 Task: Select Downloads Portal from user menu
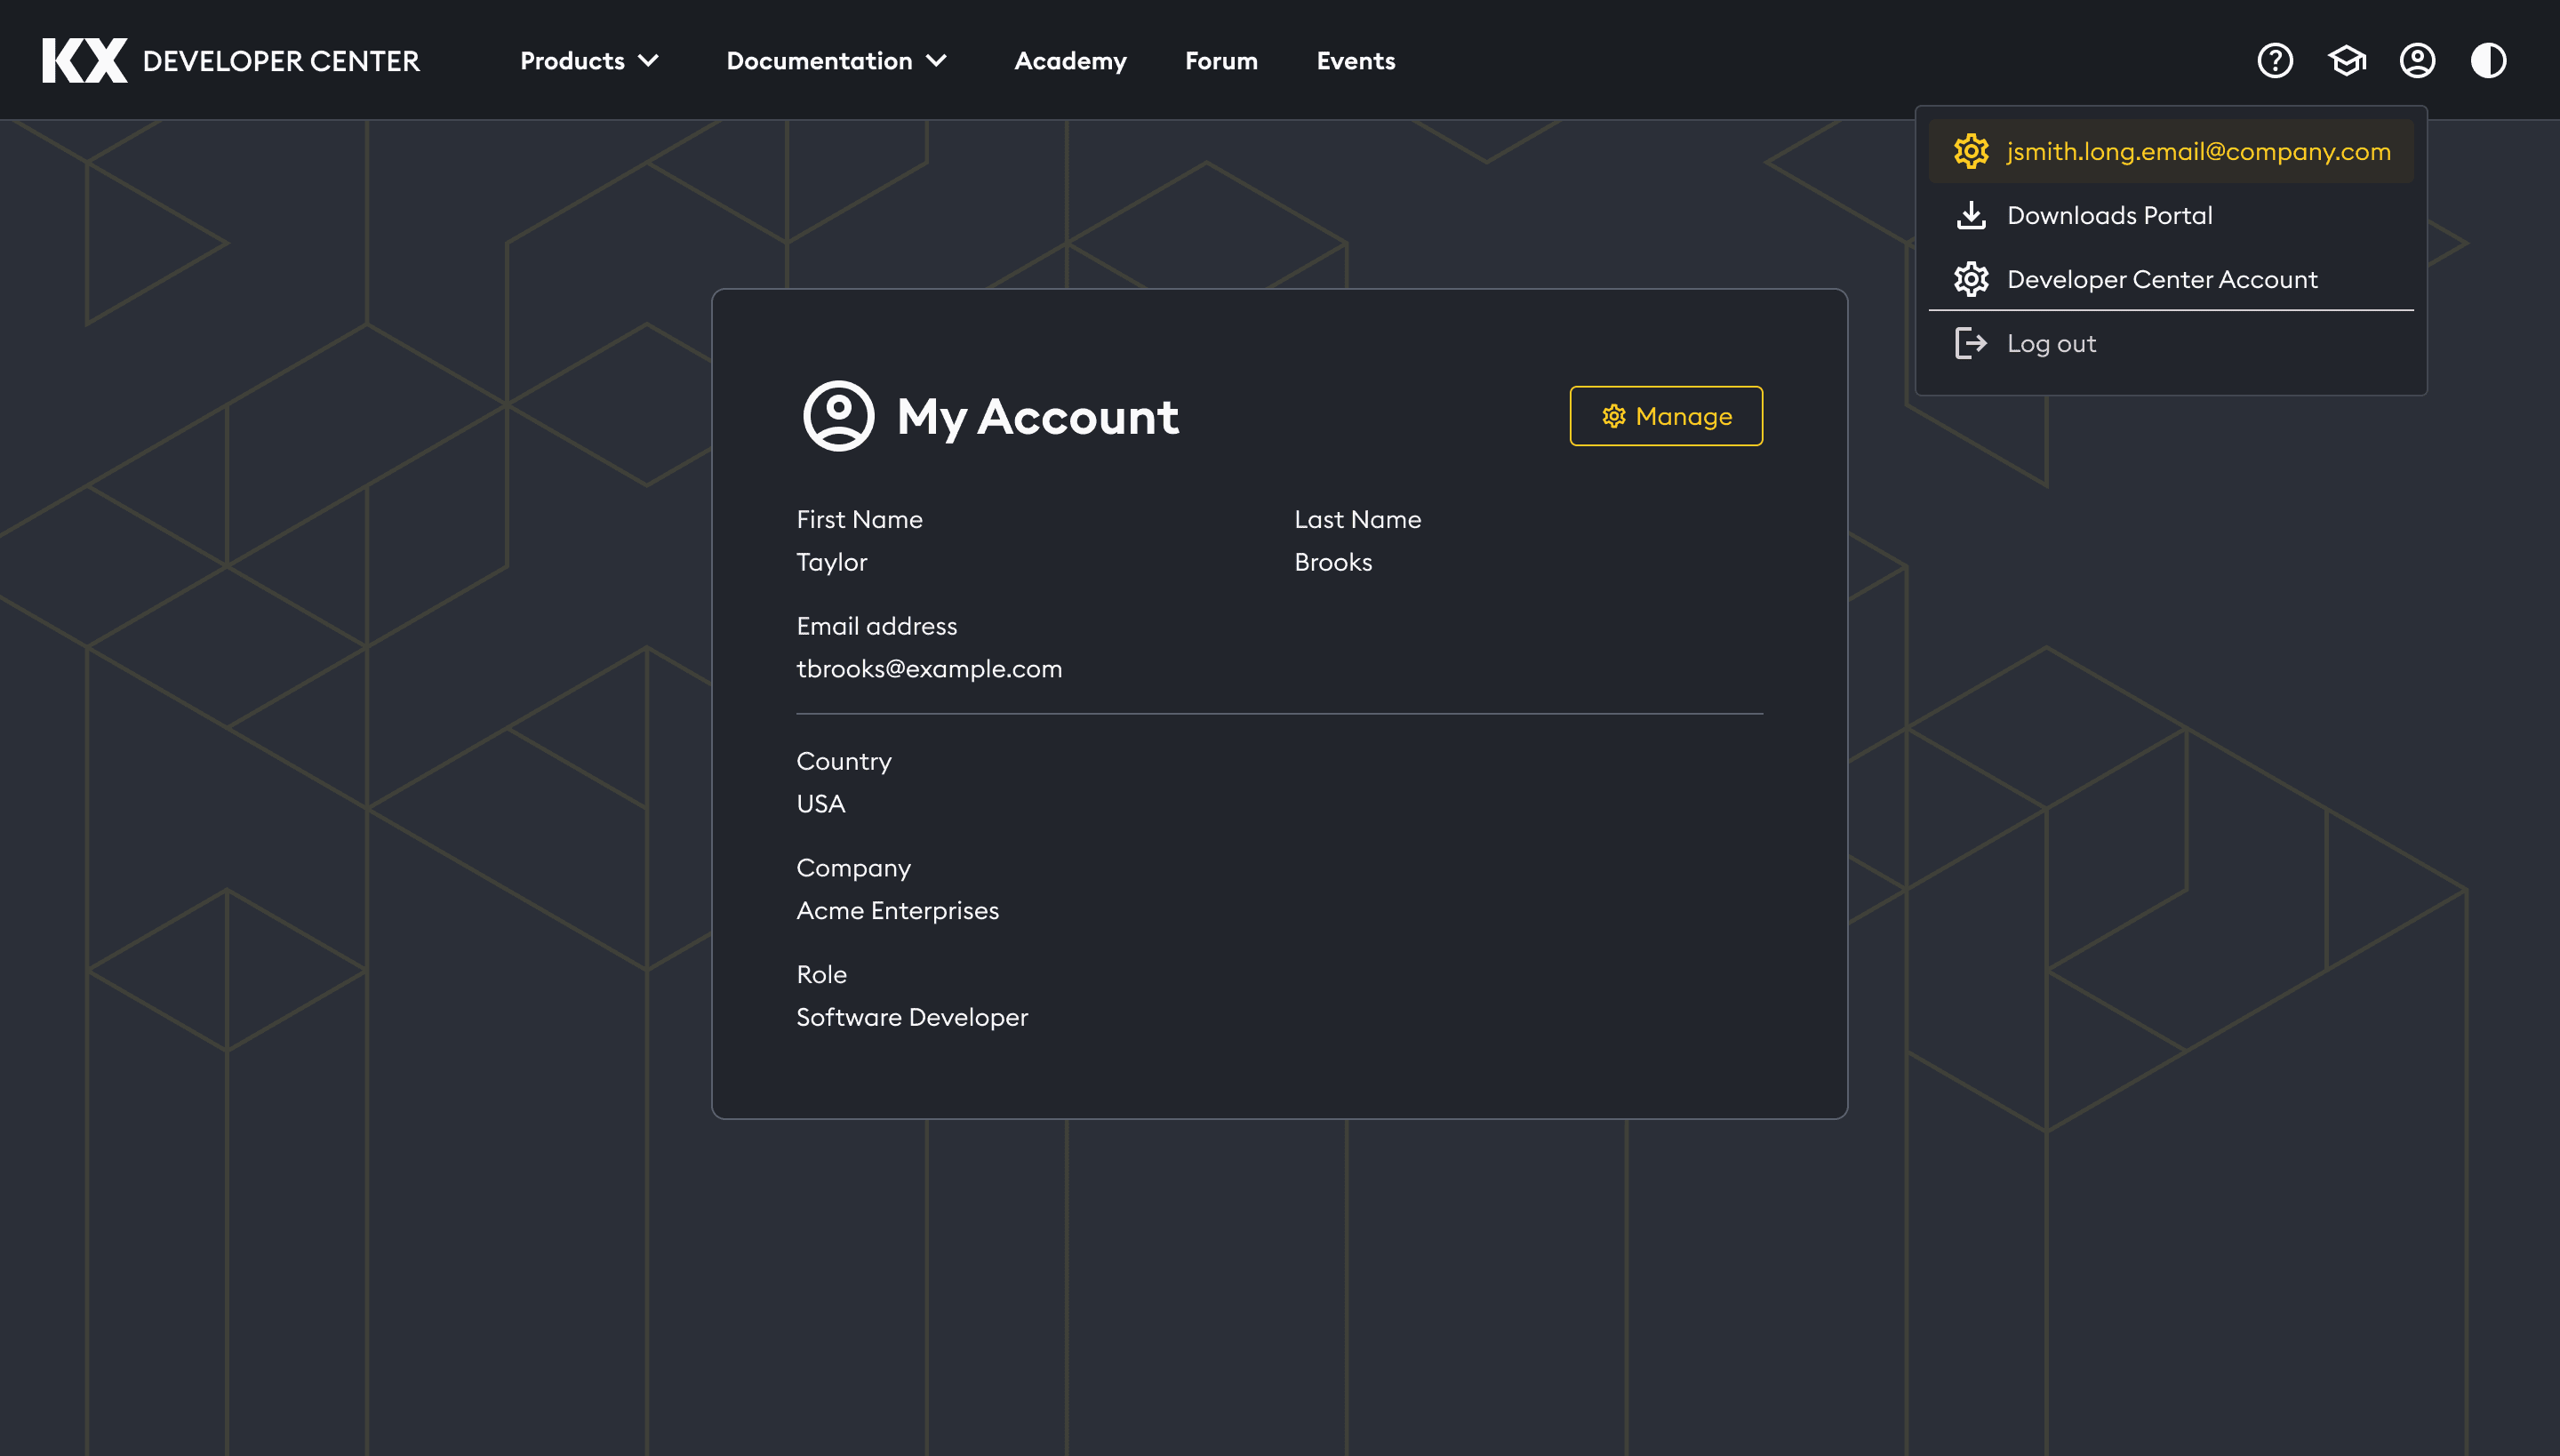coord(2109,215)
